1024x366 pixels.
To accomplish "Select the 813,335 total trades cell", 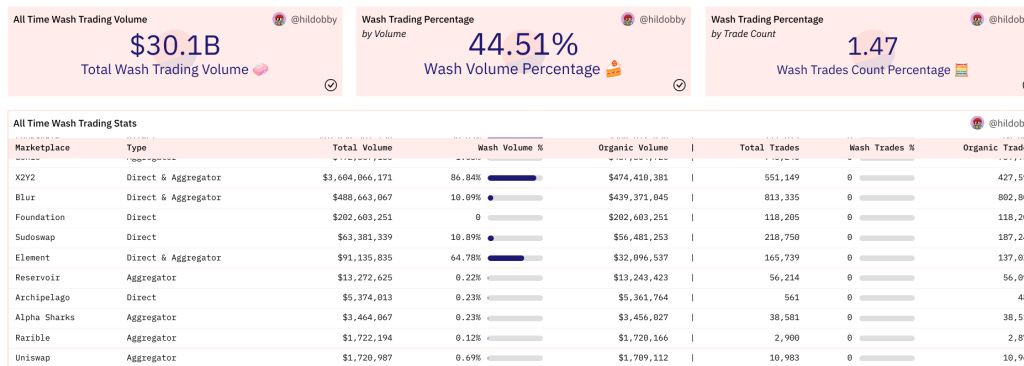I will (x=782, y=197).
